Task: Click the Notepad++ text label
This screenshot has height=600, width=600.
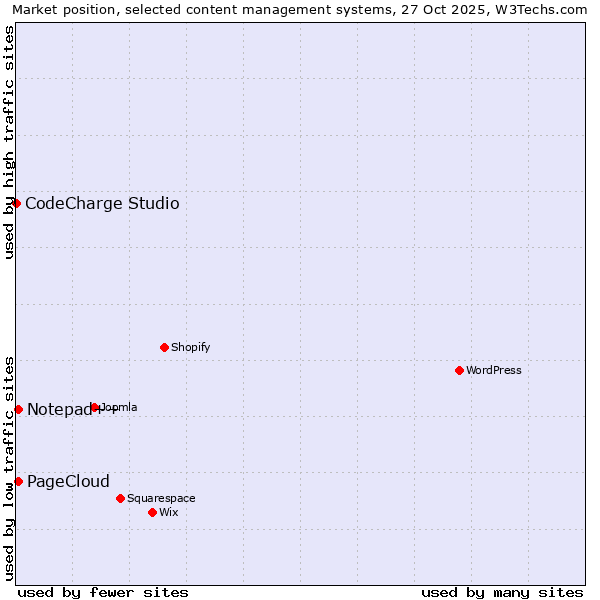Action: point(60,410)
